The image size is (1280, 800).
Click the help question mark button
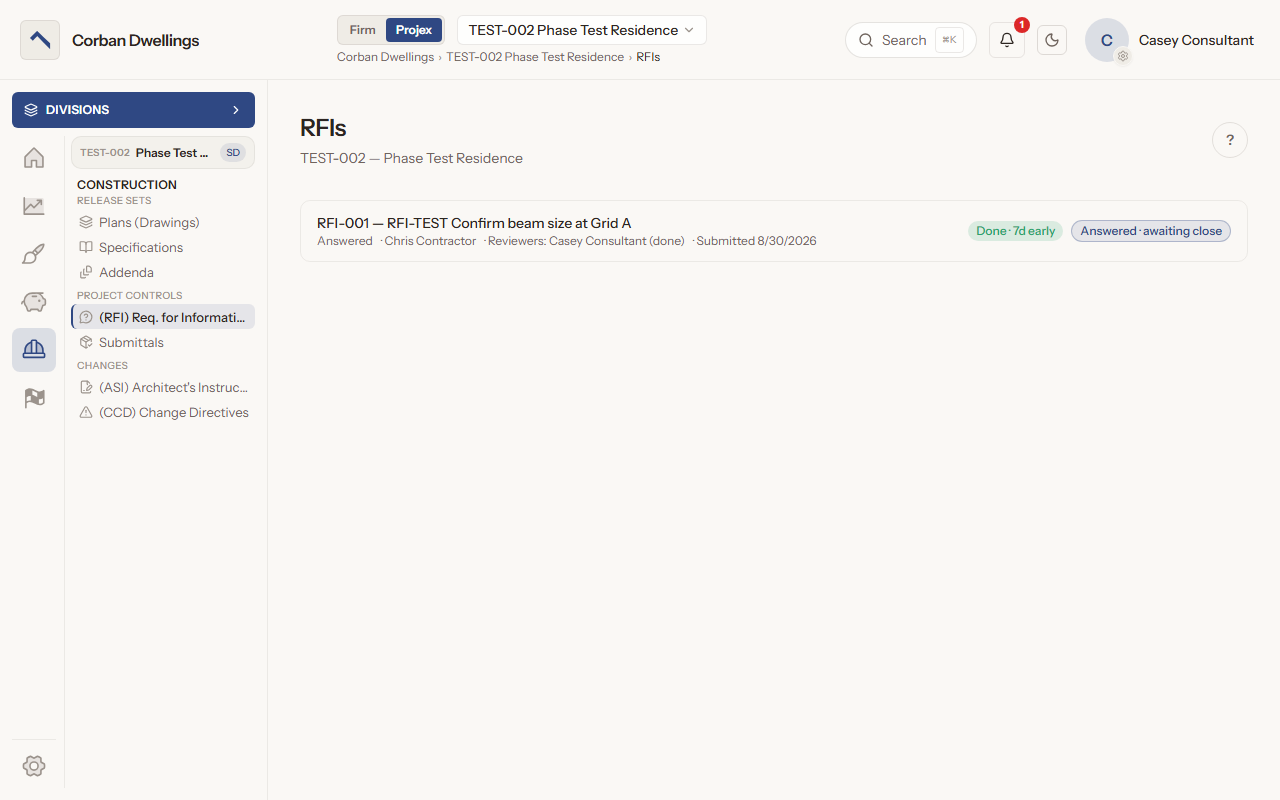click(1230, 140)
